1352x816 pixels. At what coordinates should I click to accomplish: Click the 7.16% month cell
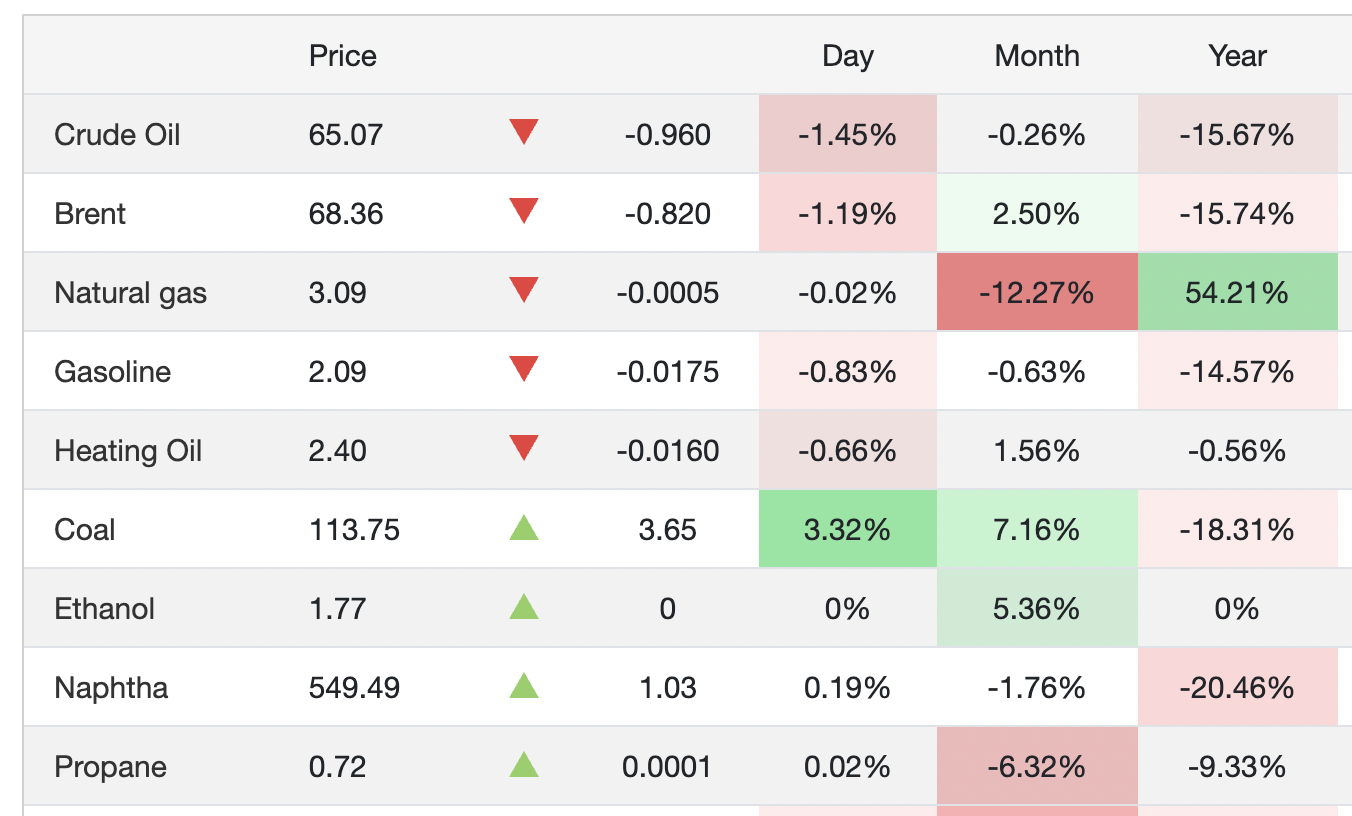click(x=1037, y=529)
